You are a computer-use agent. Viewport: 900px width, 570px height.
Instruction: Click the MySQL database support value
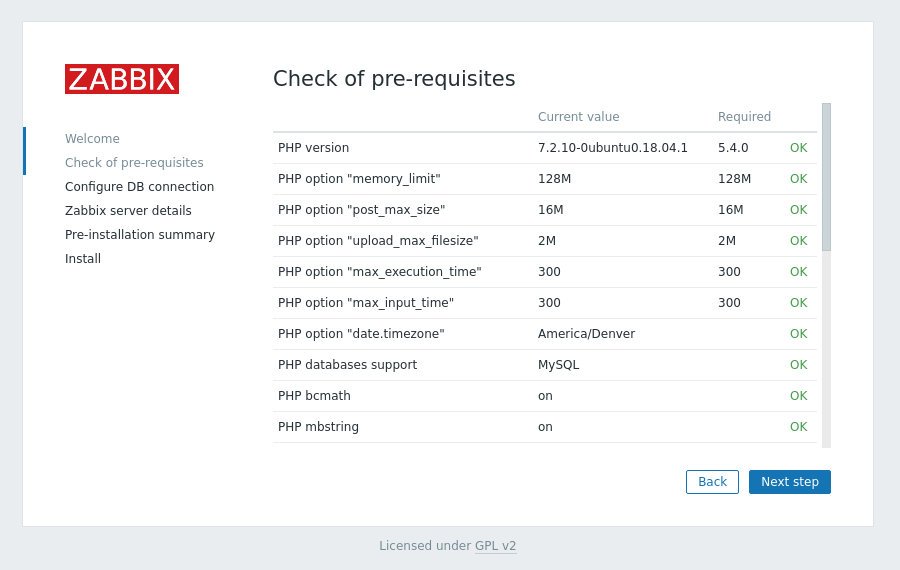coord(558,365)
